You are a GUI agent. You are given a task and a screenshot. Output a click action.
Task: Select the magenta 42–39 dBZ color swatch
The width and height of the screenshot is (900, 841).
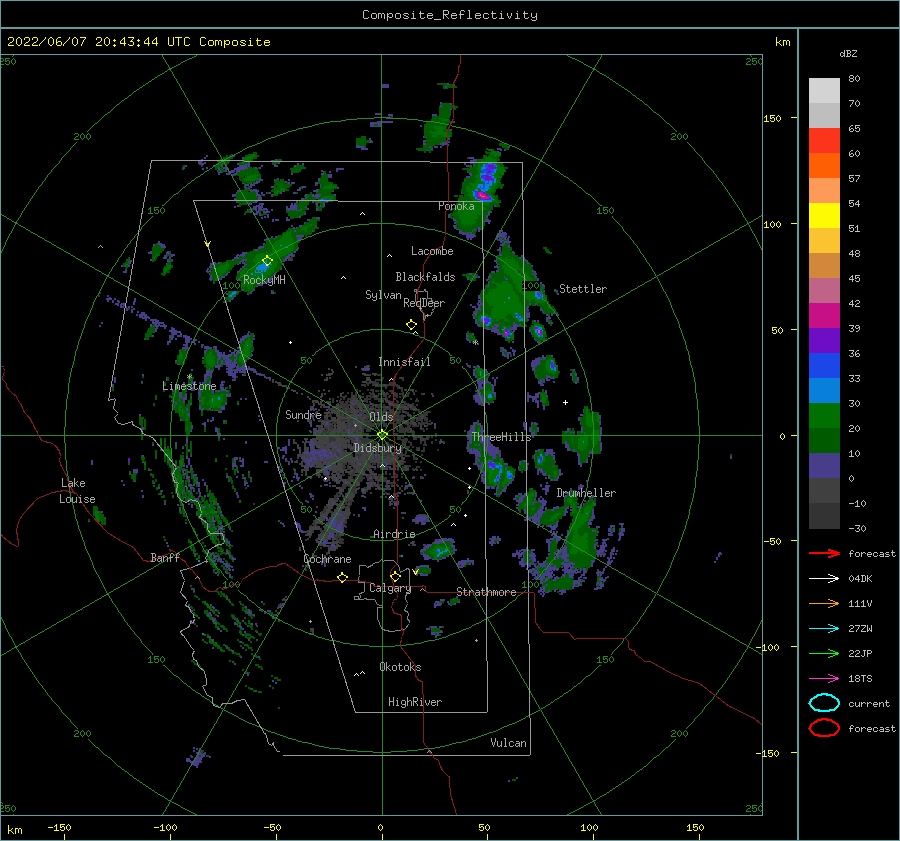824,316
